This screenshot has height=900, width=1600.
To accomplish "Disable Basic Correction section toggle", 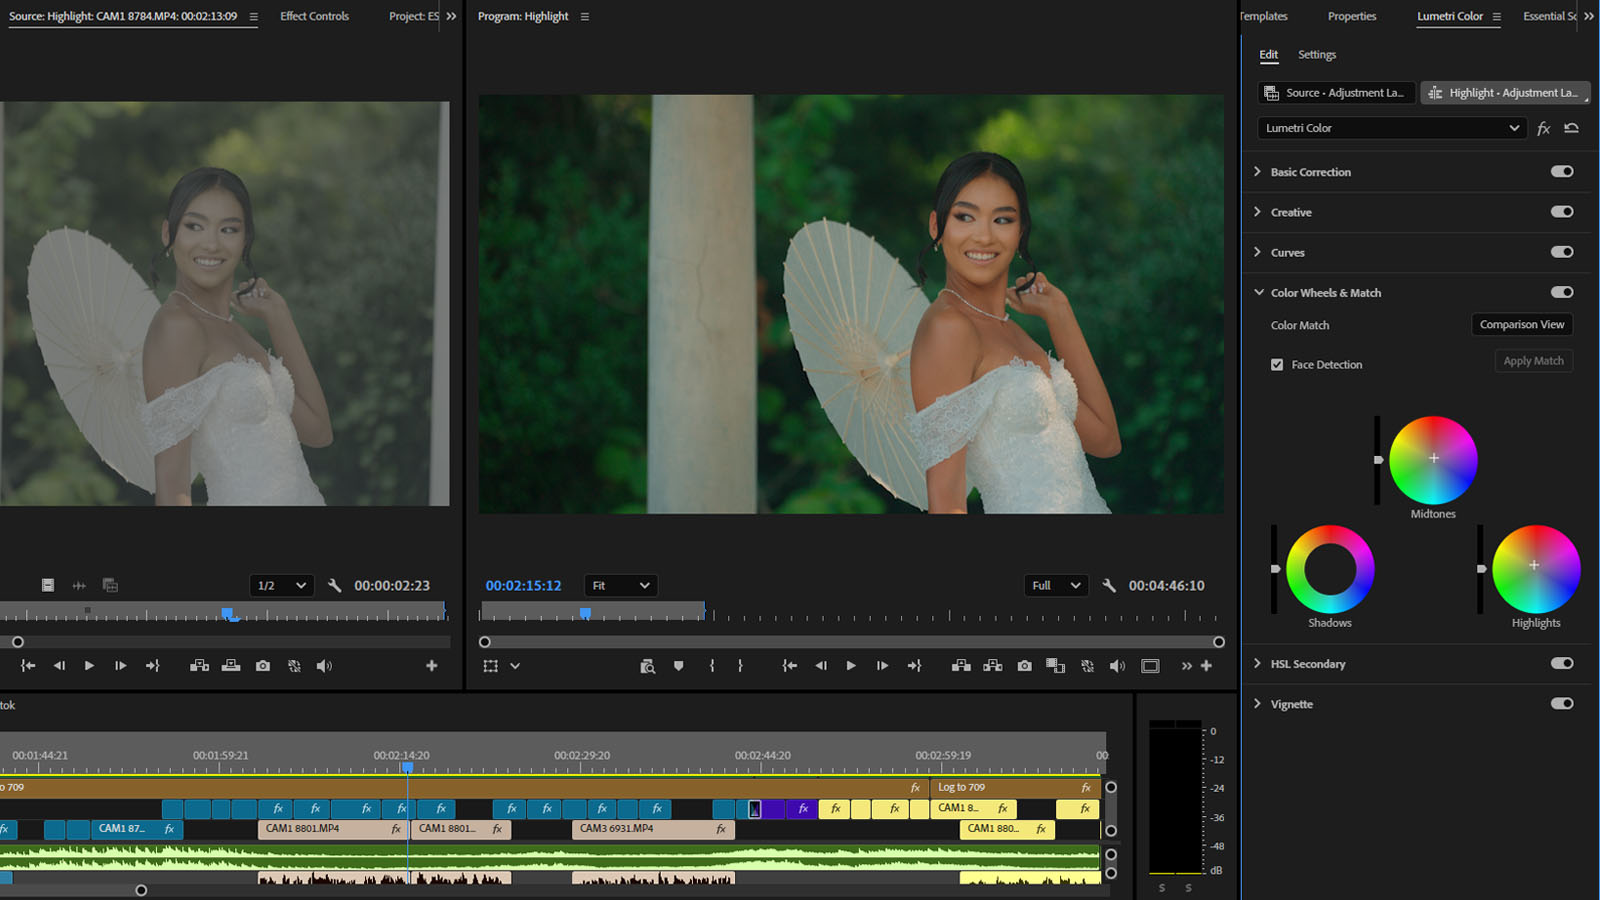I will click(x=1562, y=171).
